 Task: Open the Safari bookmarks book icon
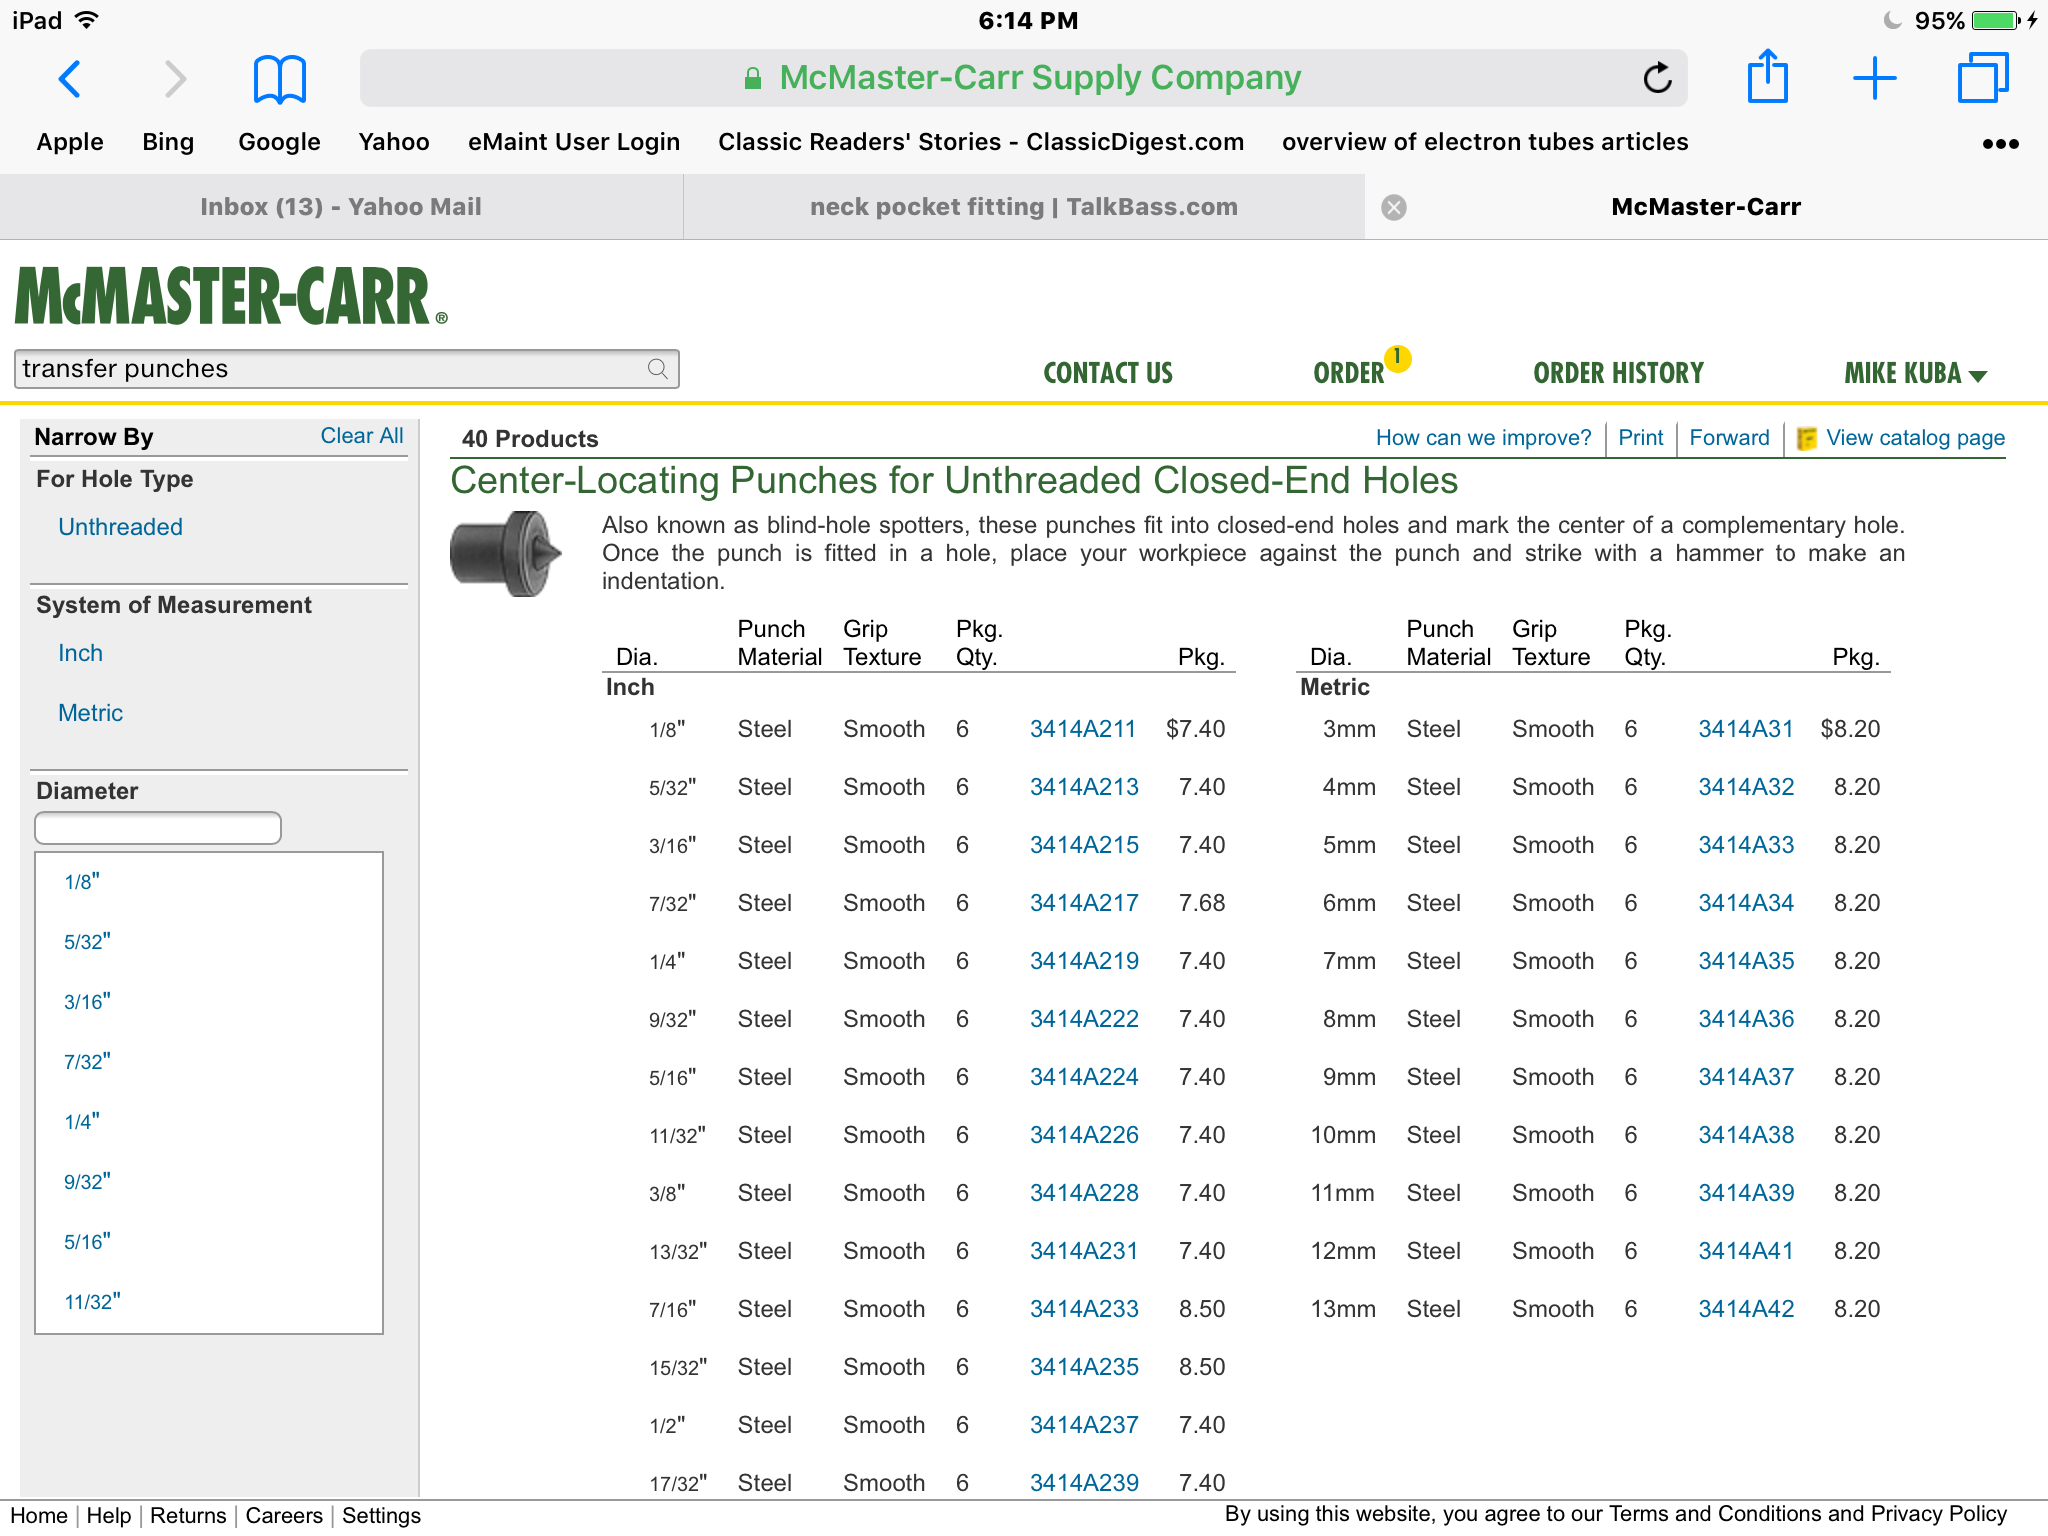click(x=279, y=79)
